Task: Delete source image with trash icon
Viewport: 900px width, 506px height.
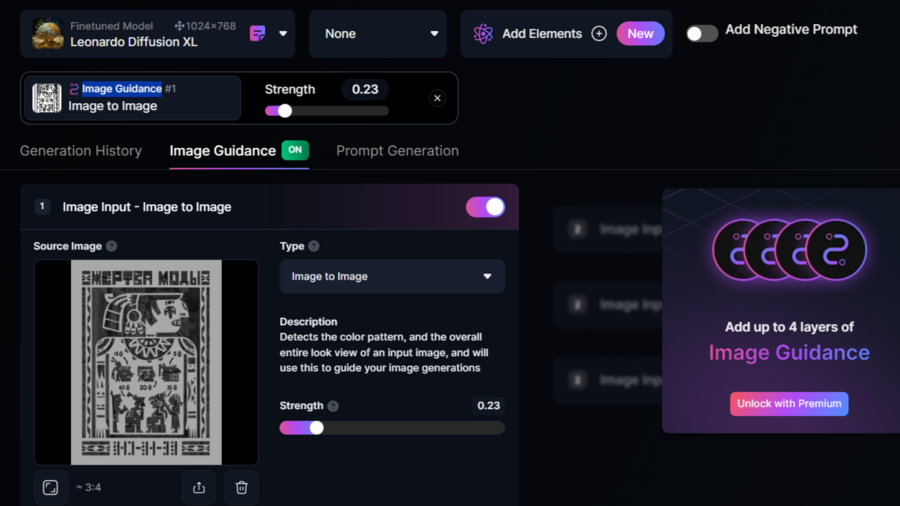Action: coord(242,488)
